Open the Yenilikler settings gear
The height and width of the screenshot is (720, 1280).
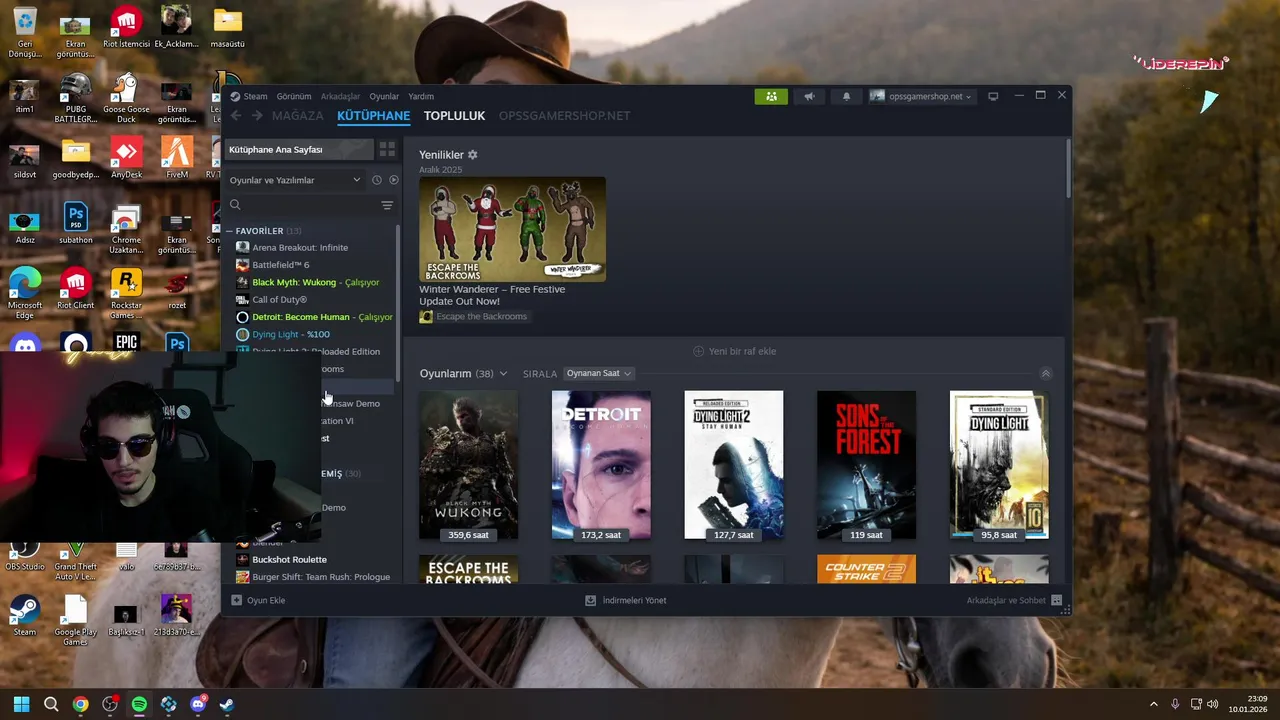coord(473,155)
